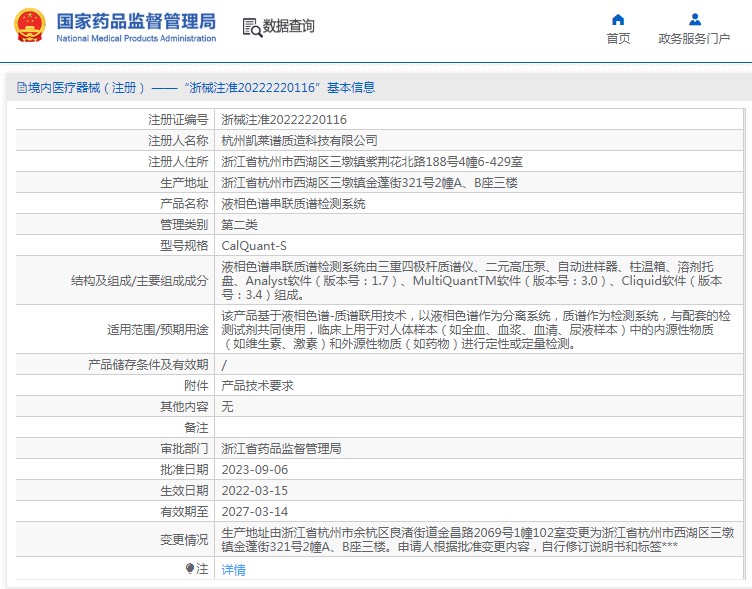Click product name 液相色谱串联质谱检测系统
This screenshot has width=752, height=589.
[x=293, y=204]
